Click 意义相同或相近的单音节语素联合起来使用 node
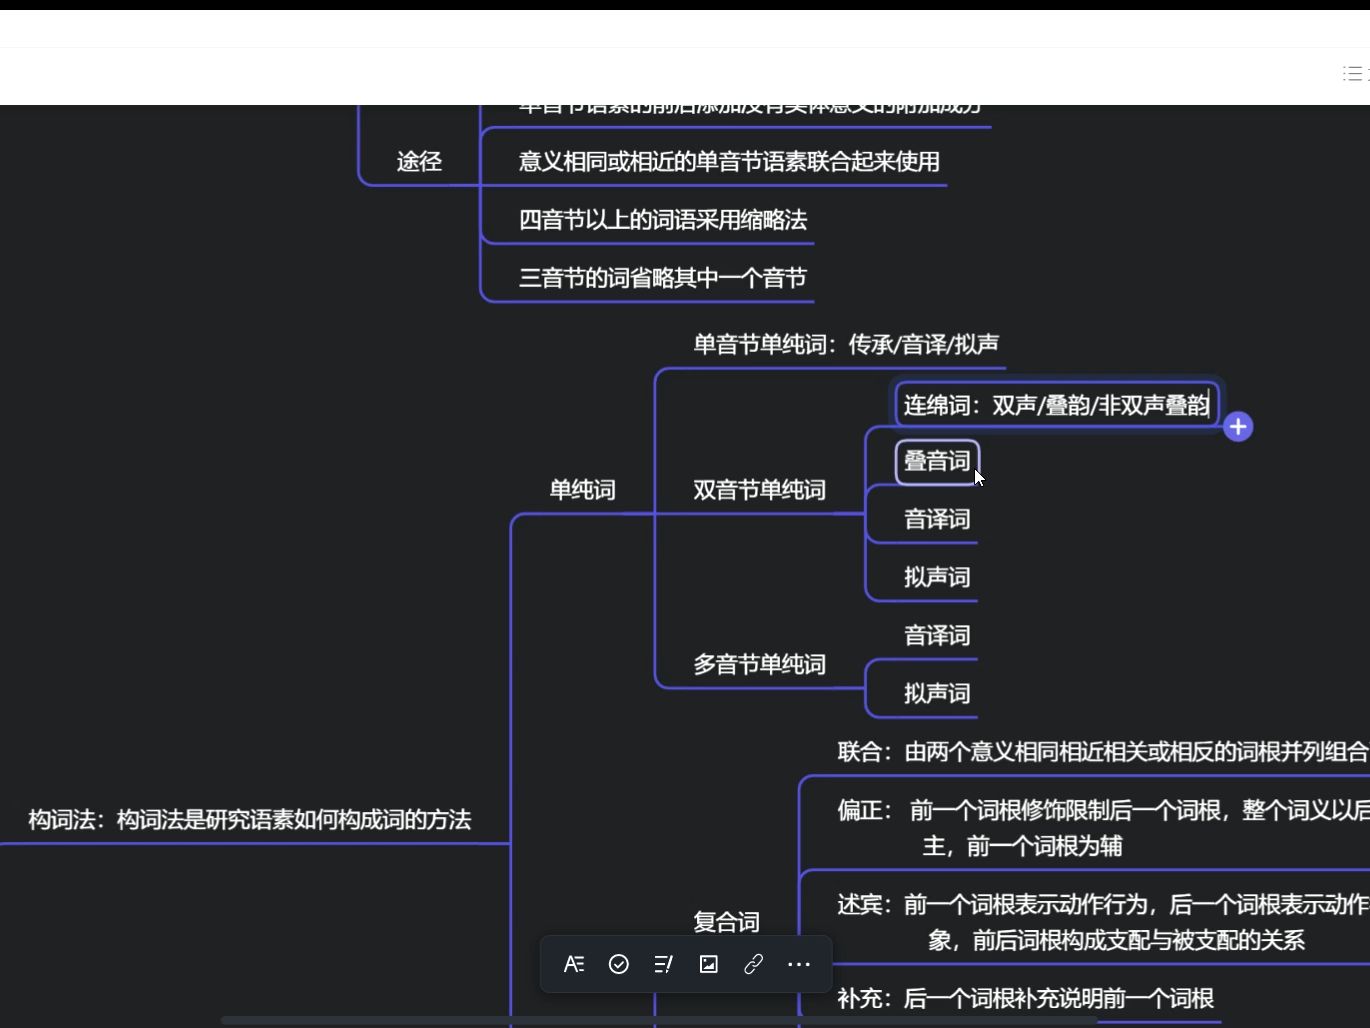The height and width of the screenshot is (1028, 1370). pos(729,161)
